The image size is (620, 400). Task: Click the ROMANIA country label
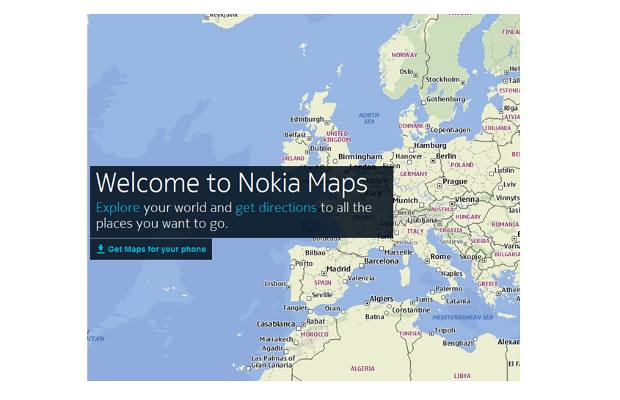505,224
